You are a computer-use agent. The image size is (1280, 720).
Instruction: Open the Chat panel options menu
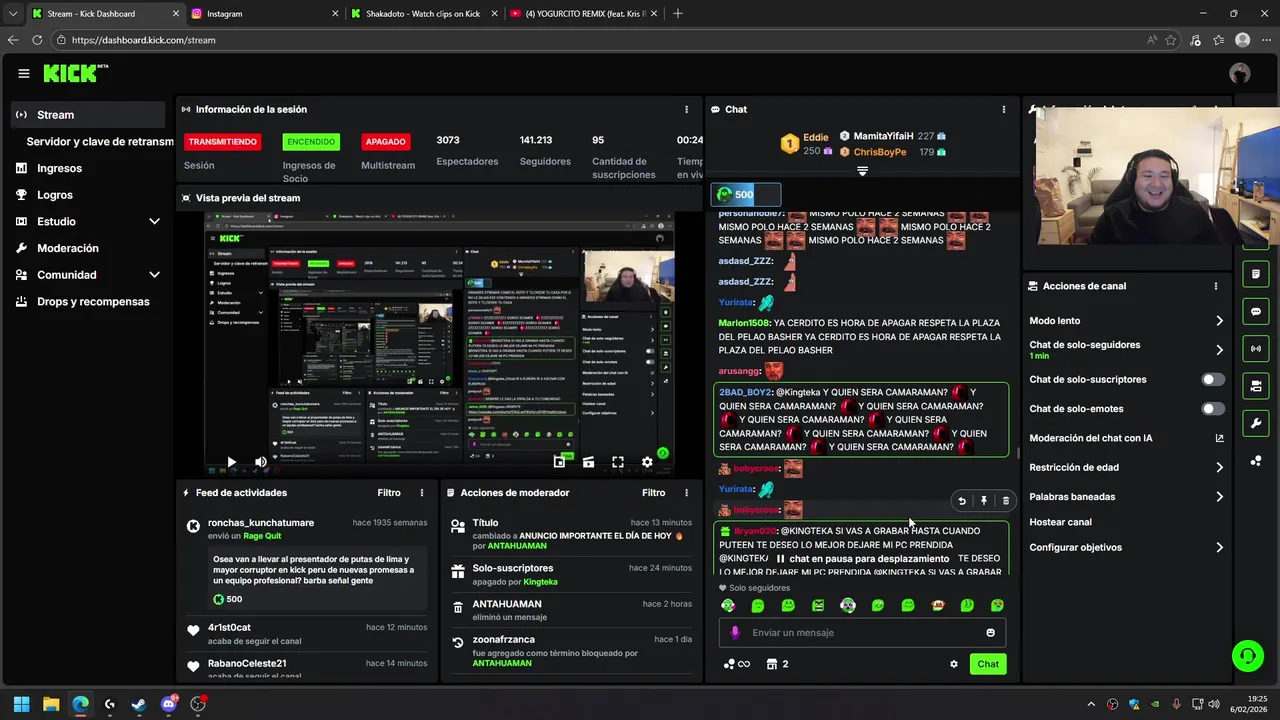[1004, 109]
